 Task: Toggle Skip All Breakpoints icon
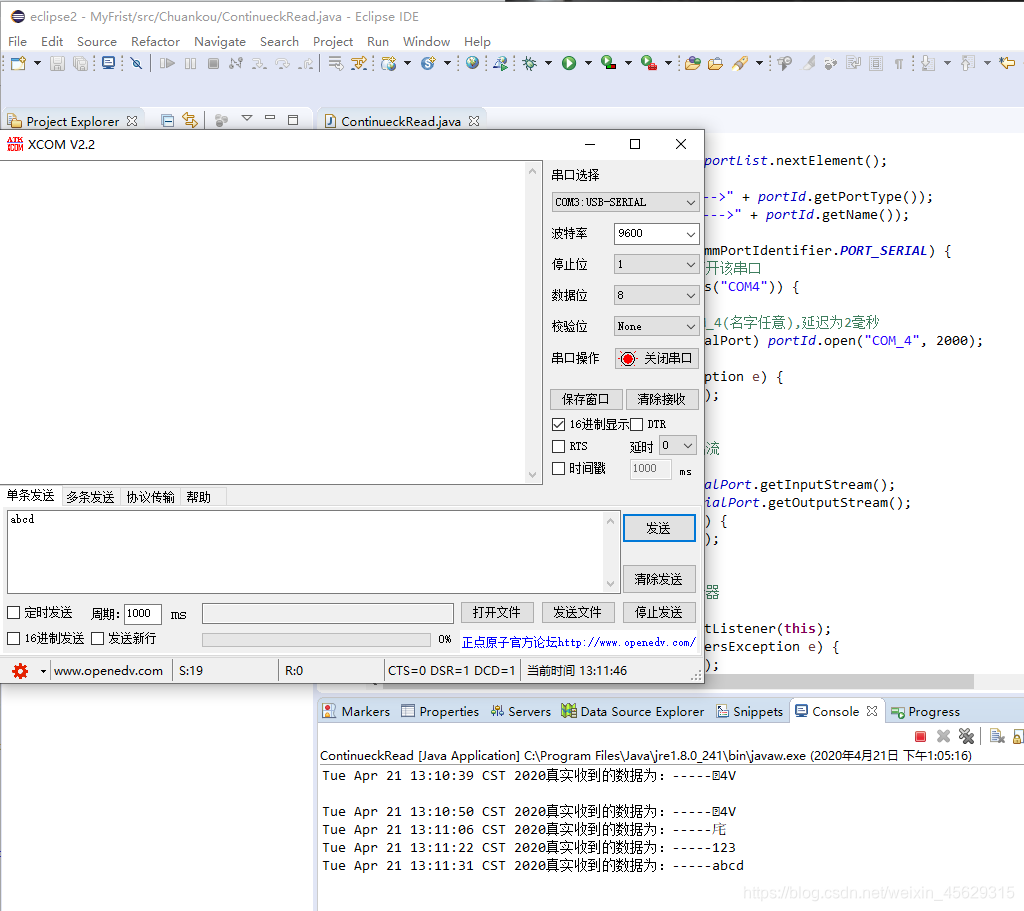(x=136, y=63)
